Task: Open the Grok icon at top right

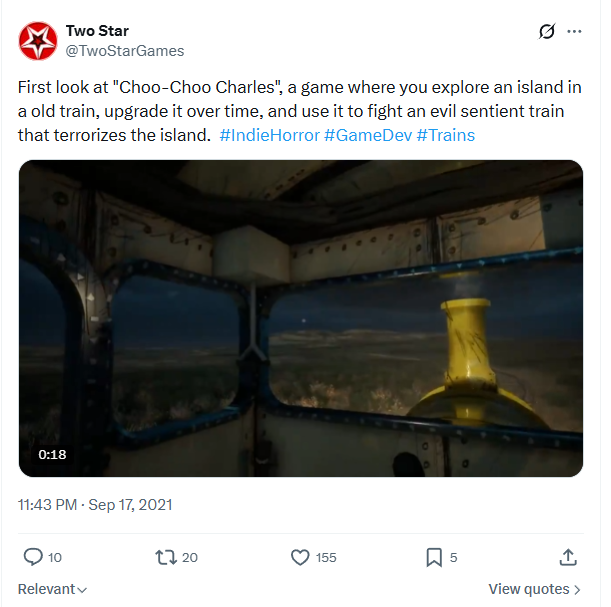Action: 546,31
